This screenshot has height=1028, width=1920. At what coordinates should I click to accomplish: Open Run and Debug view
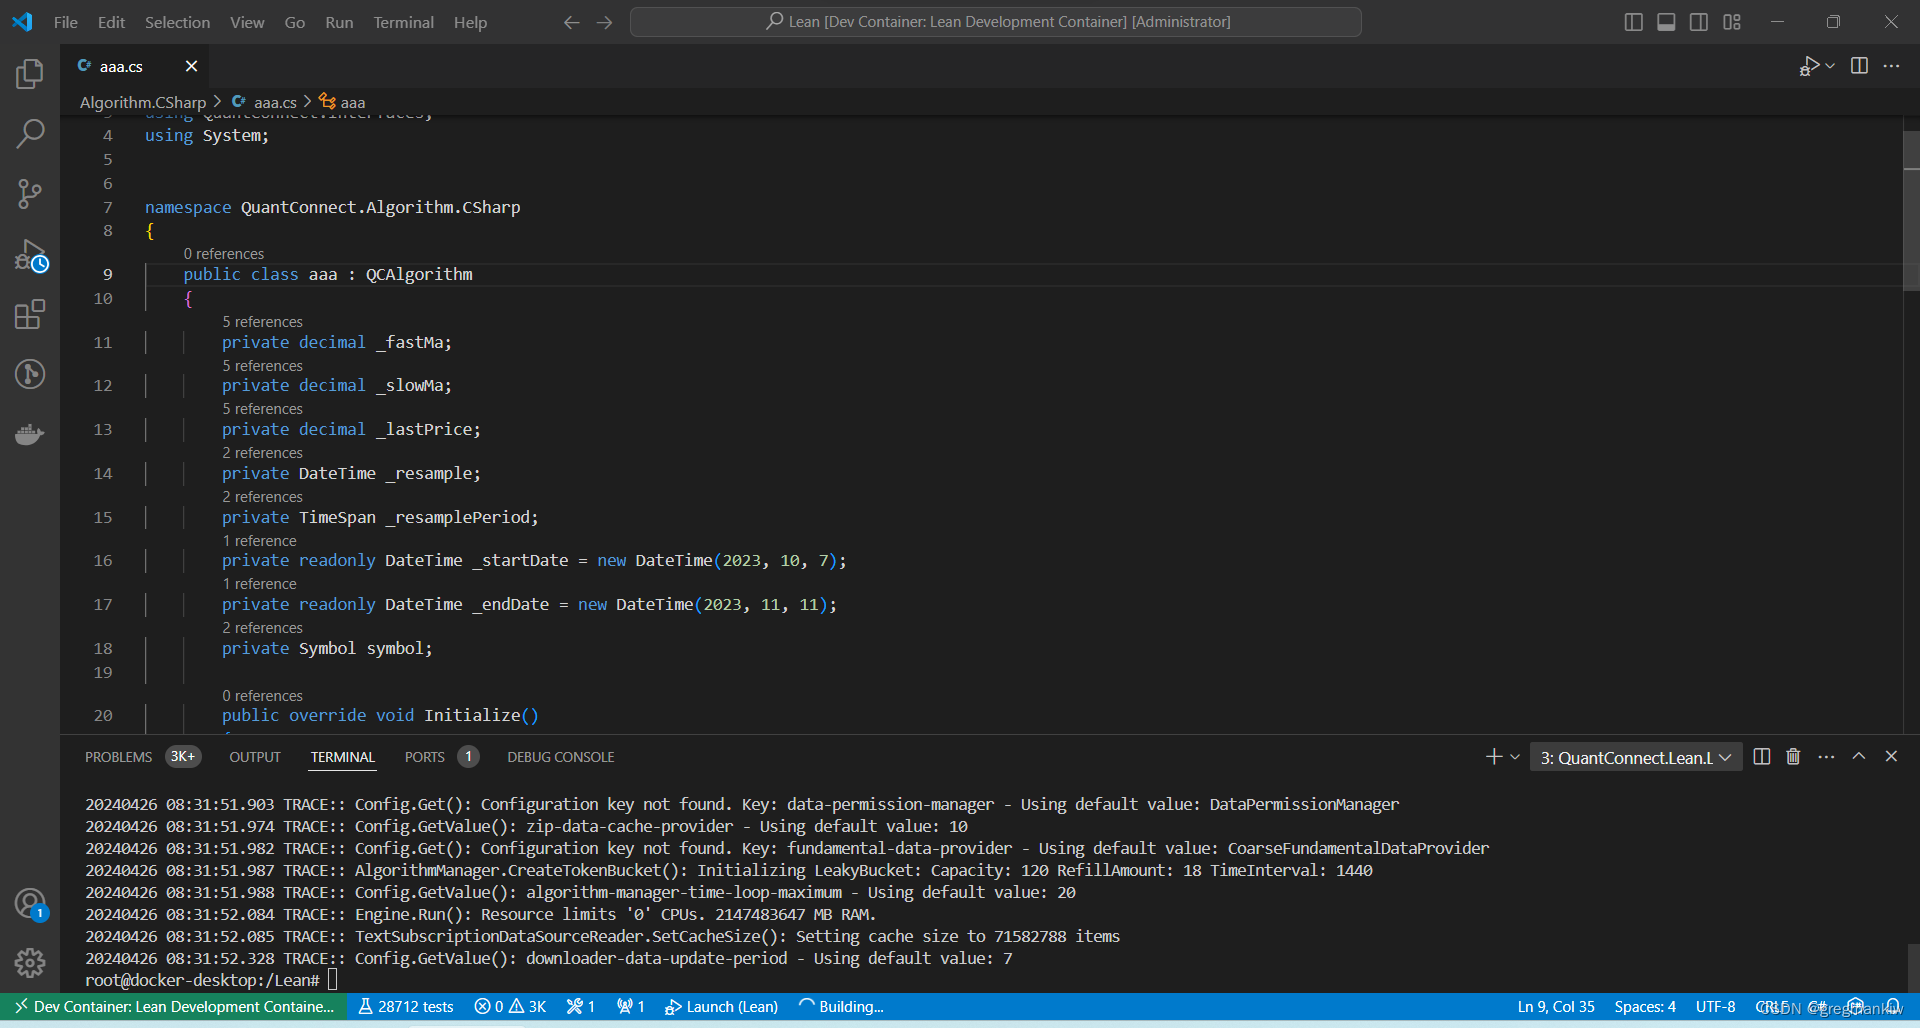pyautogui.click(x=30, y=256)
